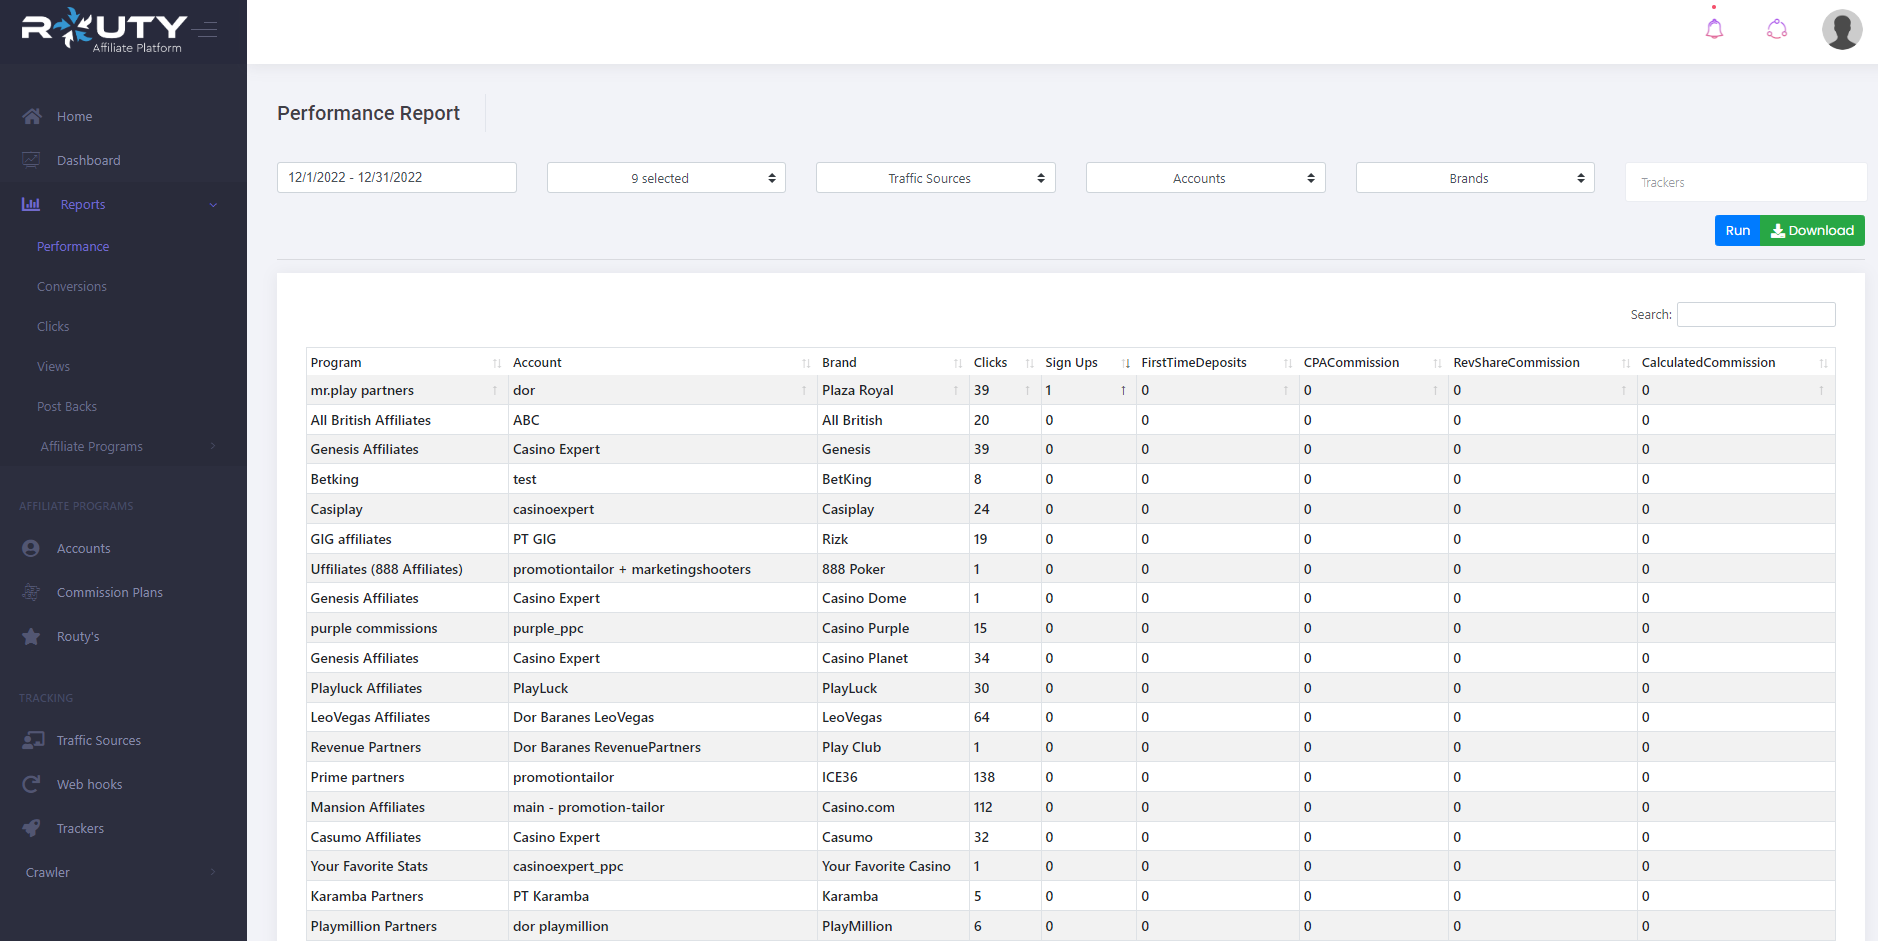1878x941 pixels.
Task: Sort by the Brand column arrows
Action: point(958,363)
